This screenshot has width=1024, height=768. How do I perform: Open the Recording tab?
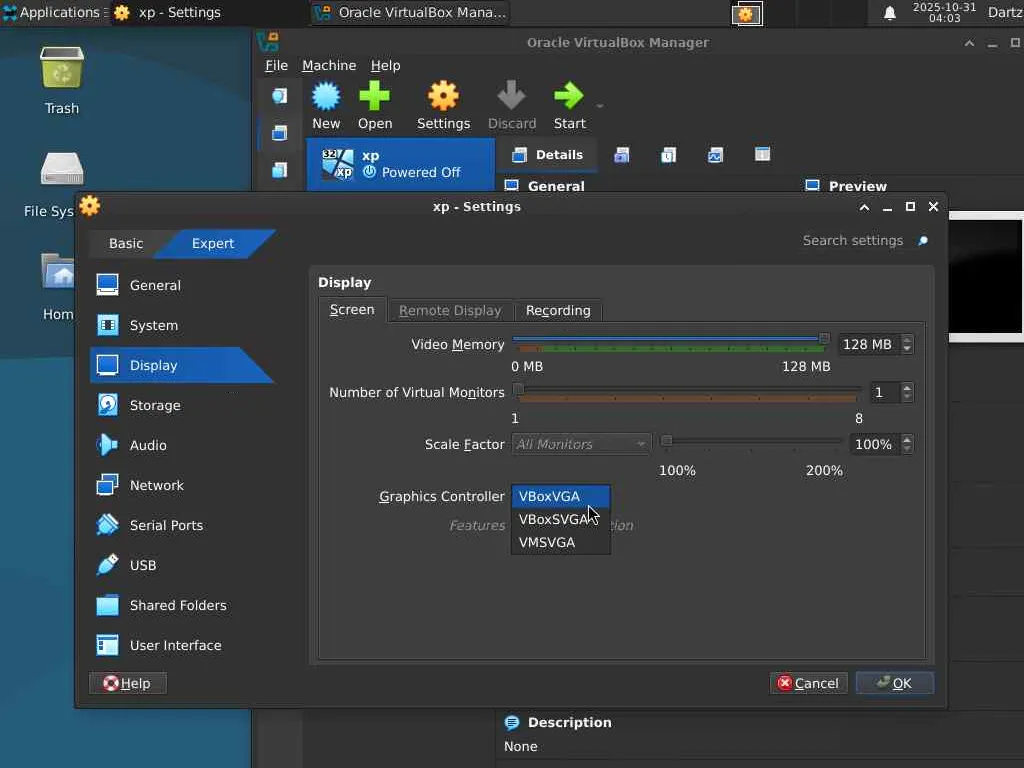558,311
